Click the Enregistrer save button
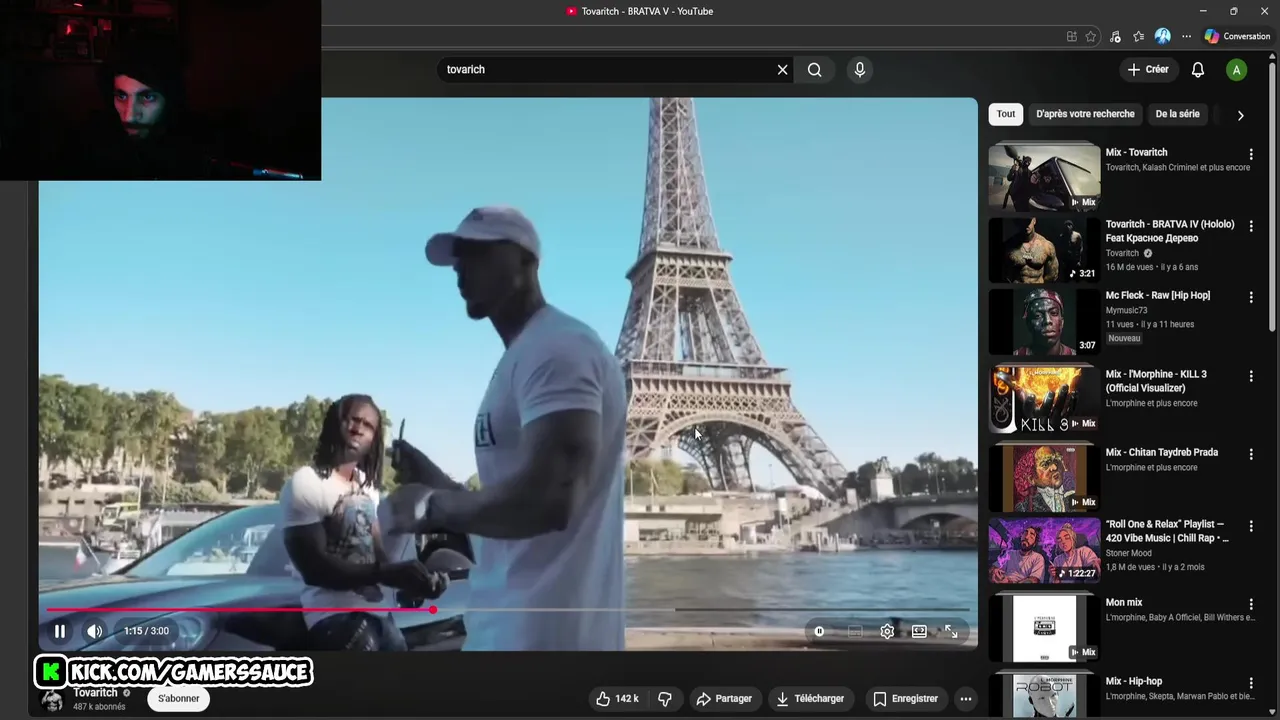 [905, 699]
